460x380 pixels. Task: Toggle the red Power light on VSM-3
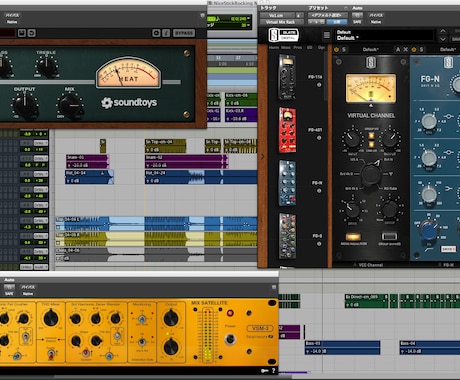230,313
